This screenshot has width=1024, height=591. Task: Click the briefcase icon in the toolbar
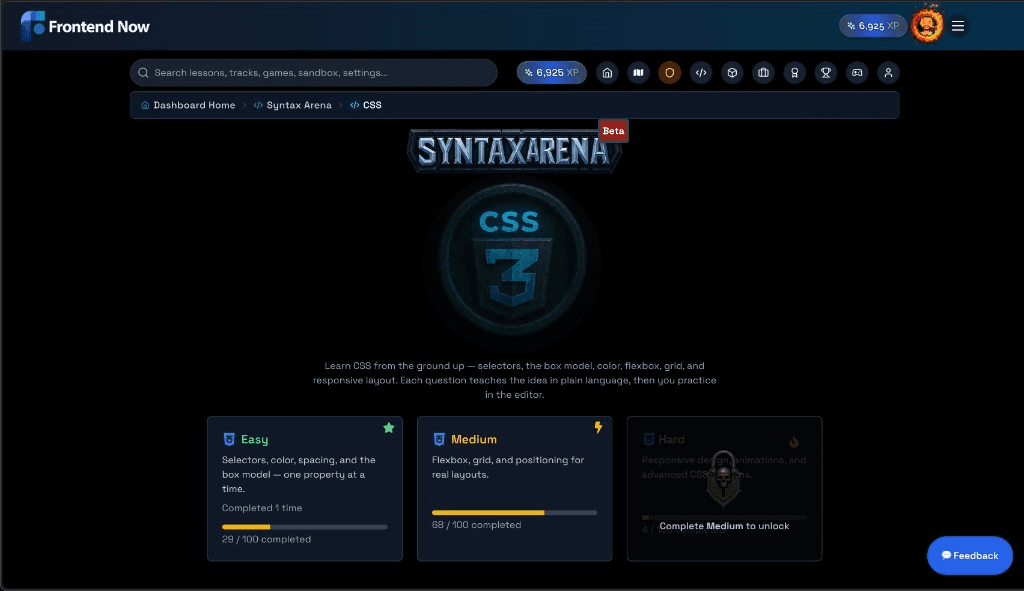(763, 72)
